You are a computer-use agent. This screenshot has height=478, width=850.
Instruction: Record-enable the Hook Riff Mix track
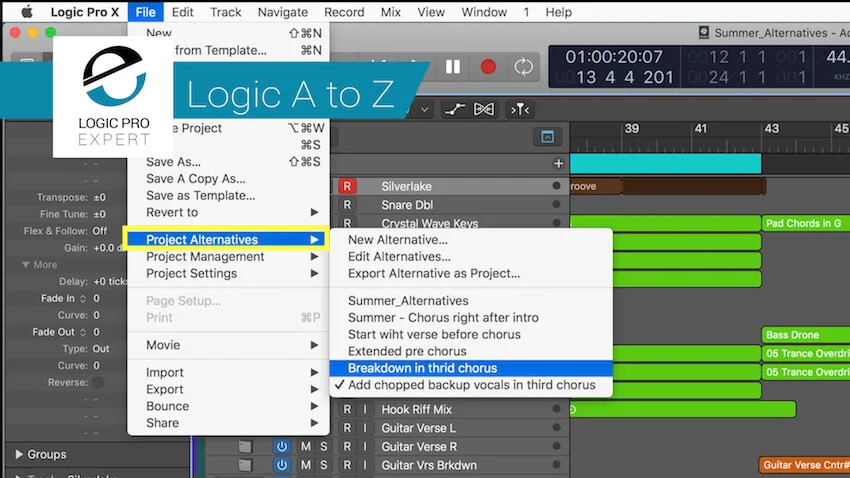(347, 410)
